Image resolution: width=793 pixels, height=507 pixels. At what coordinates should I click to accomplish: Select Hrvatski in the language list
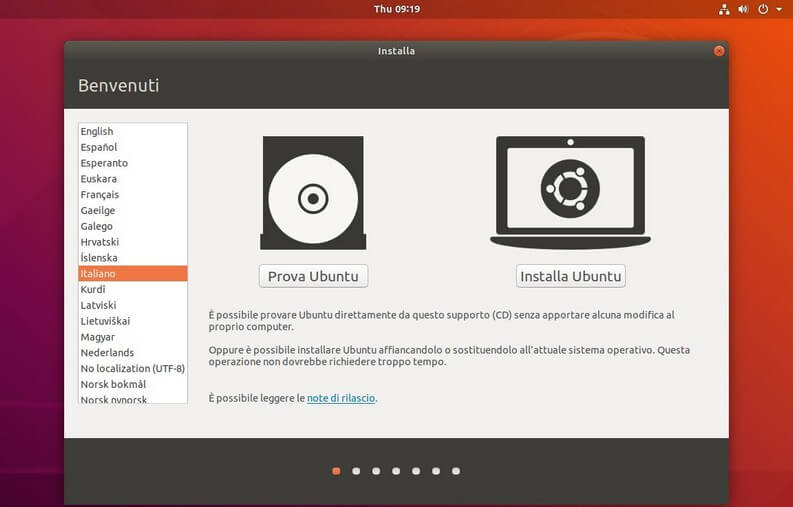(133, 242)
